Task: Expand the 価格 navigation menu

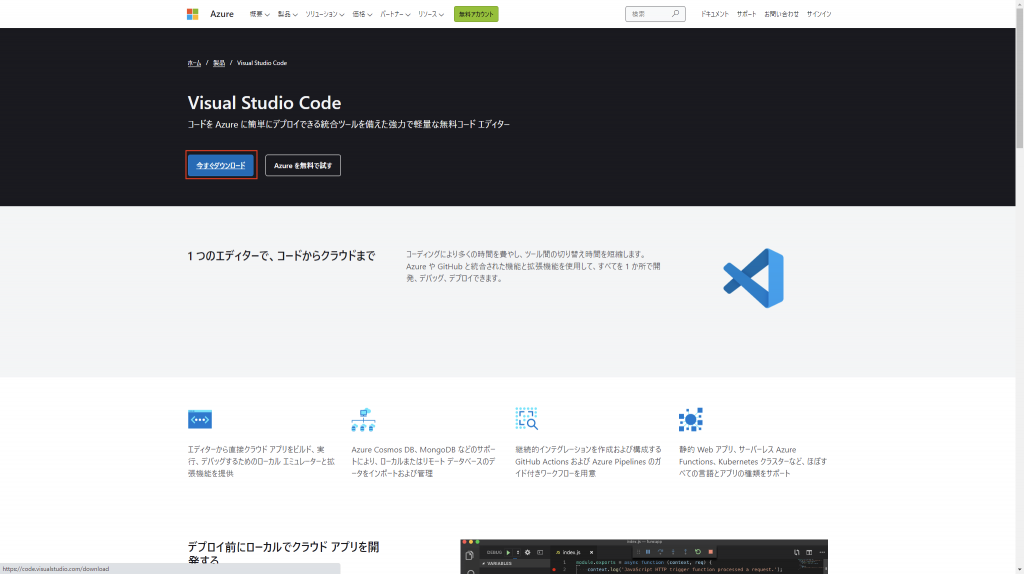Action: pos(362,14)
